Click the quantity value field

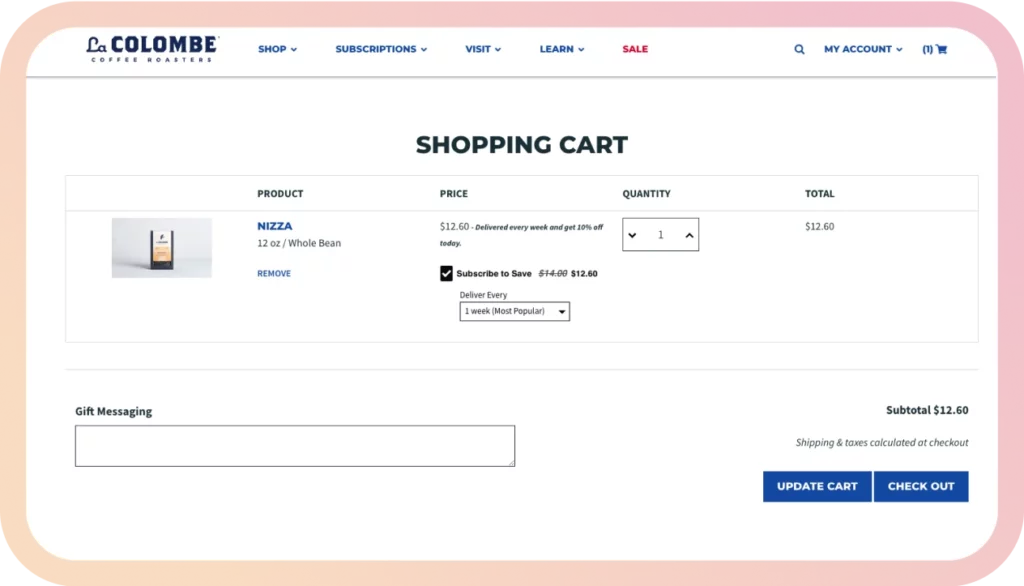pos(660,235)
